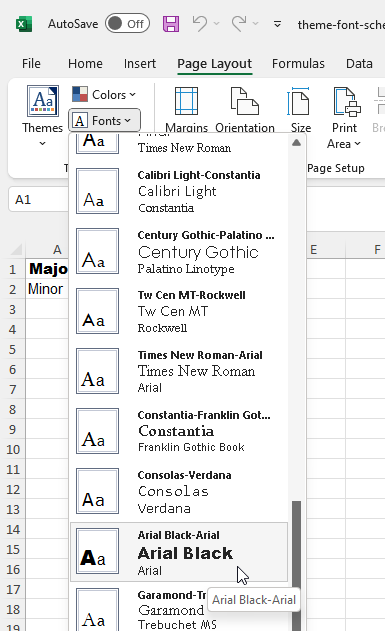Choose the Calibri Light-Constantia font scheme

point(179,191)
